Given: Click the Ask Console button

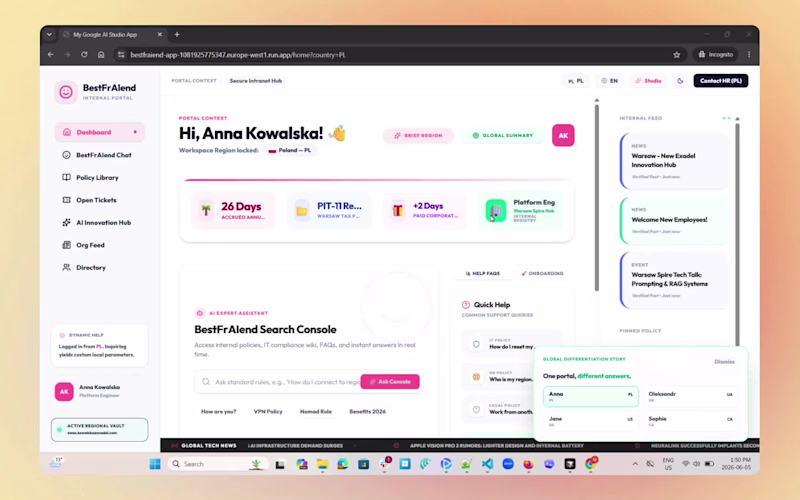Looking at the screenshot, I should 390,382.
